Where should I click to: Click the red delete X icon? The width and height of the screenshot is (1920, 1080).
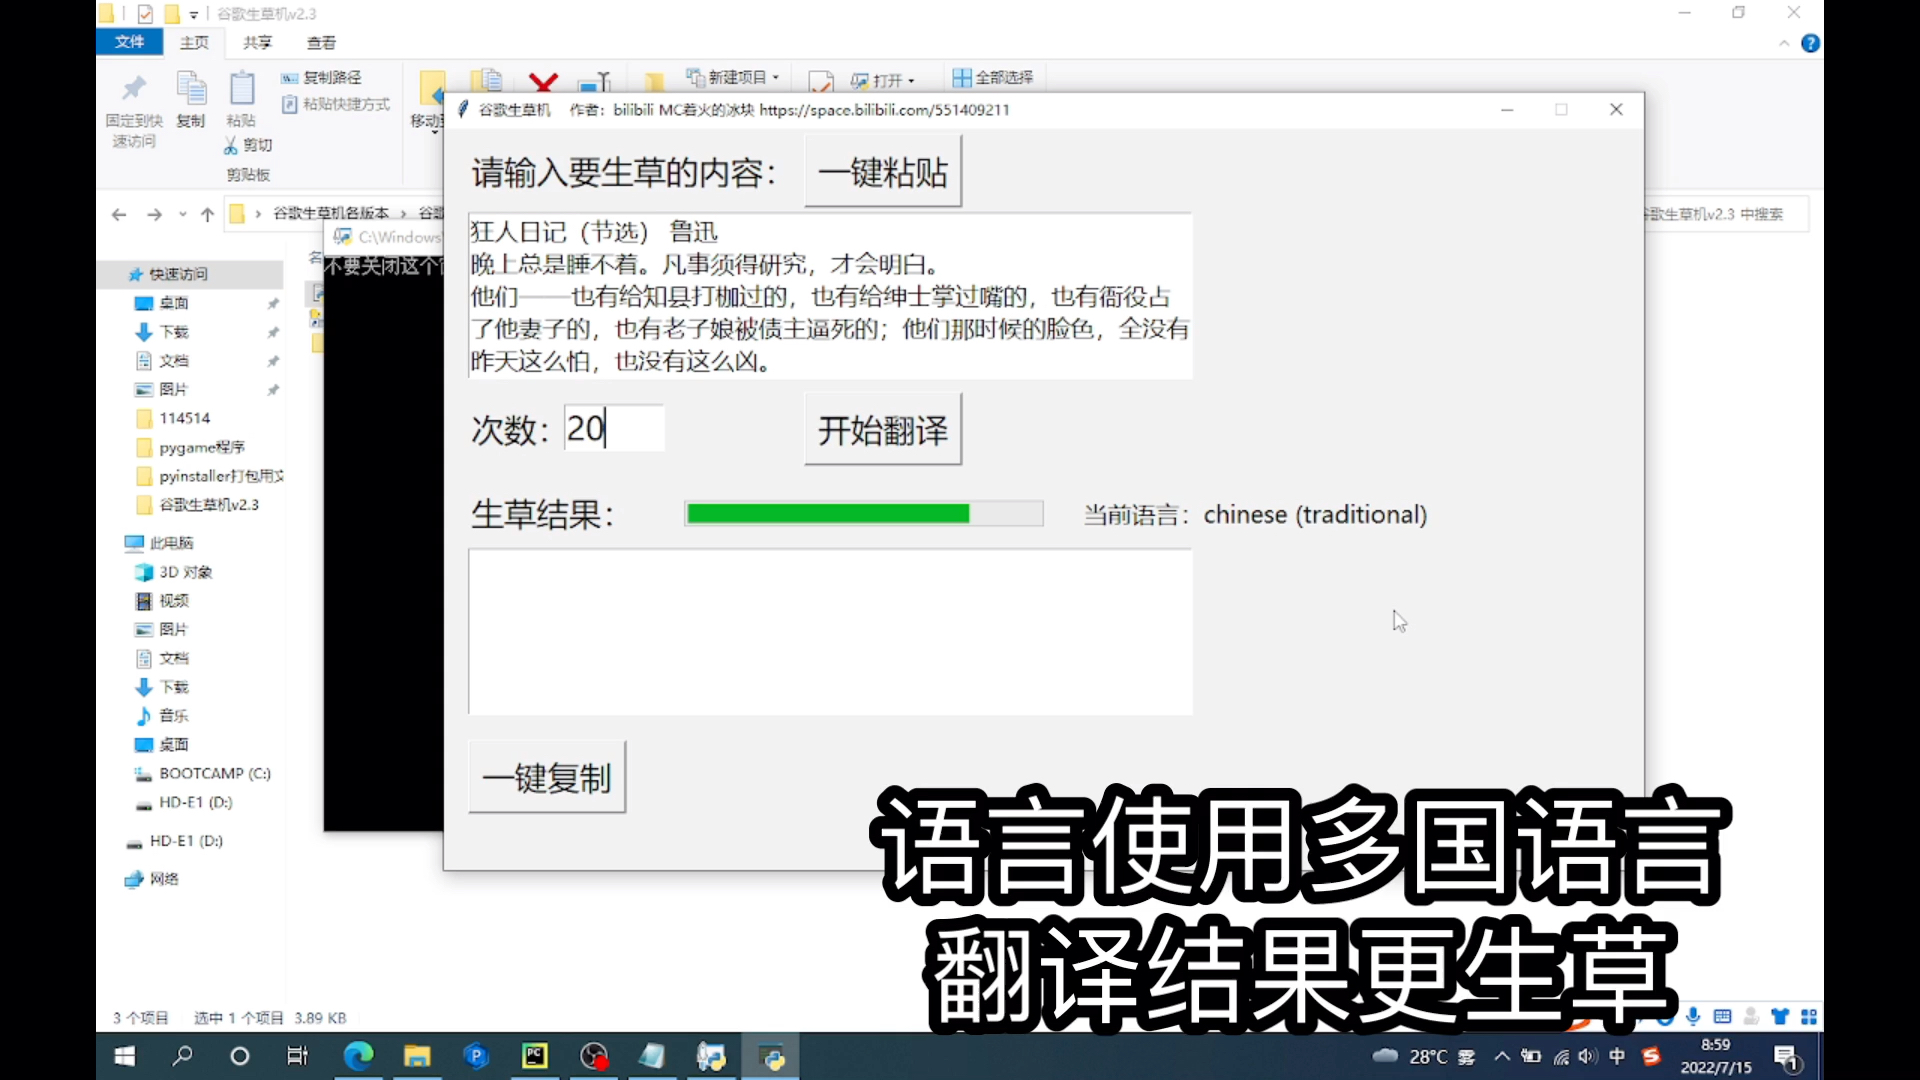[x=543, y=82]
